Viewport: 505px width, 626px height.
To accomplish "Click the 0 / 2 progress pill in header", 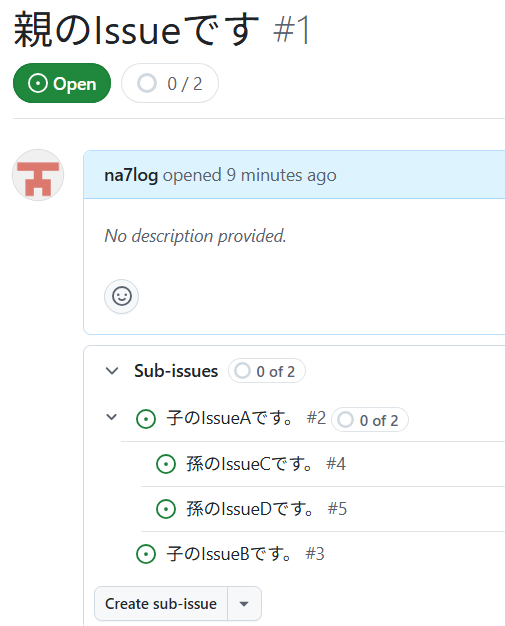I will pyautogui.click(x=170, y=83).
